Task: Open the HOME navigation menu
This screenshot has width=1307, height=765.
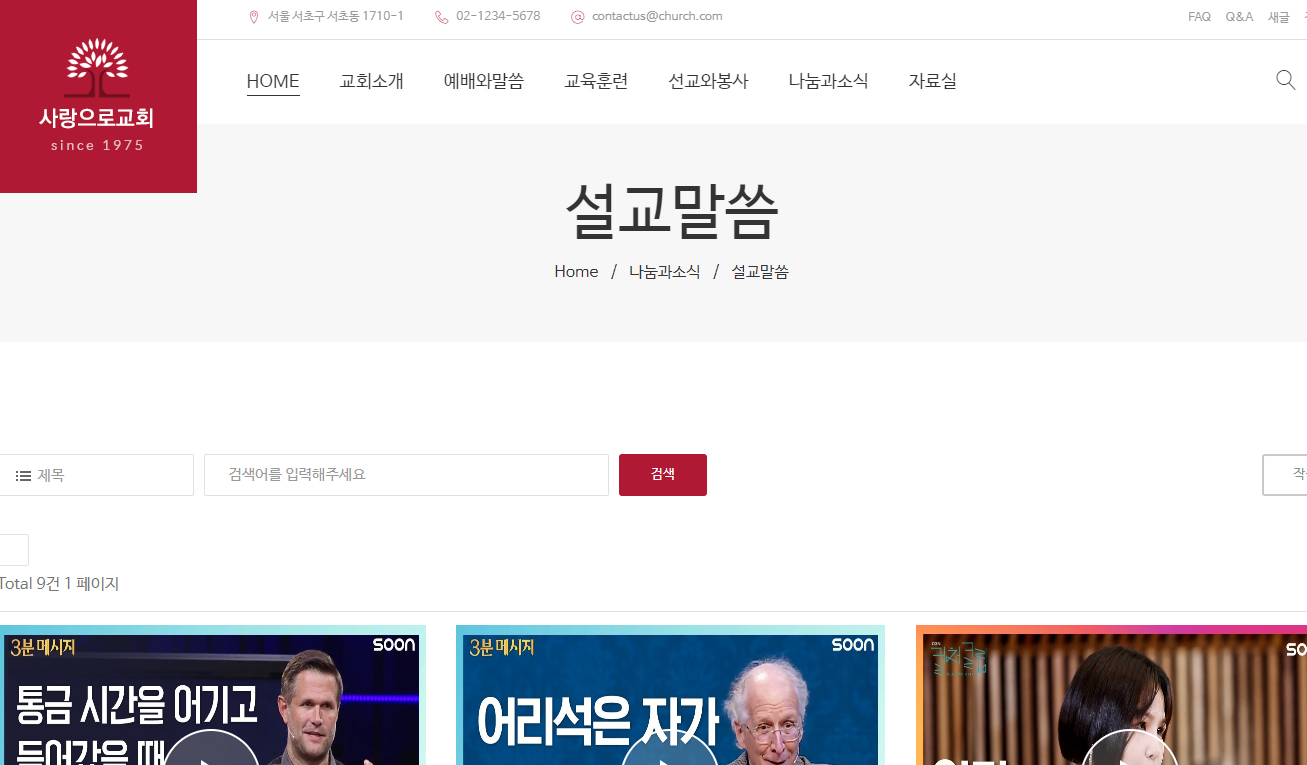Action: 272,81
